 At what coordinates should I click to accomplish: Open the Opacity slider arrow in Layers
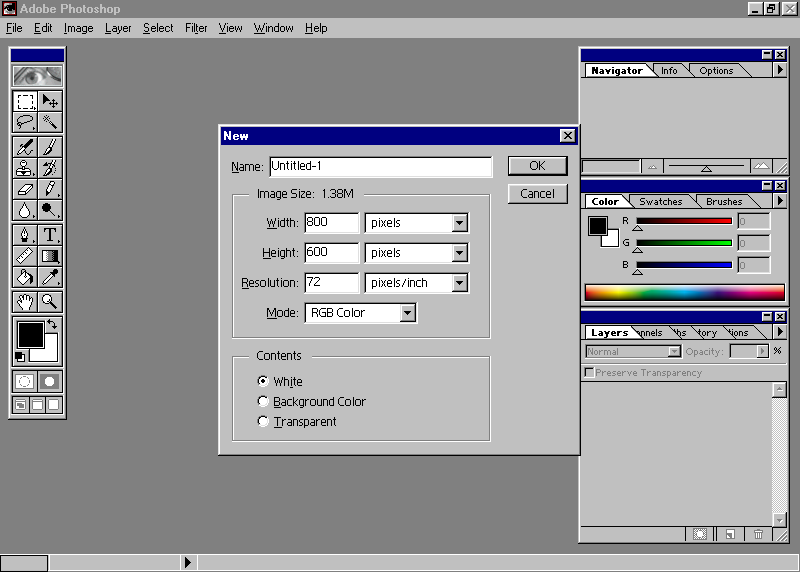point(762,351)
